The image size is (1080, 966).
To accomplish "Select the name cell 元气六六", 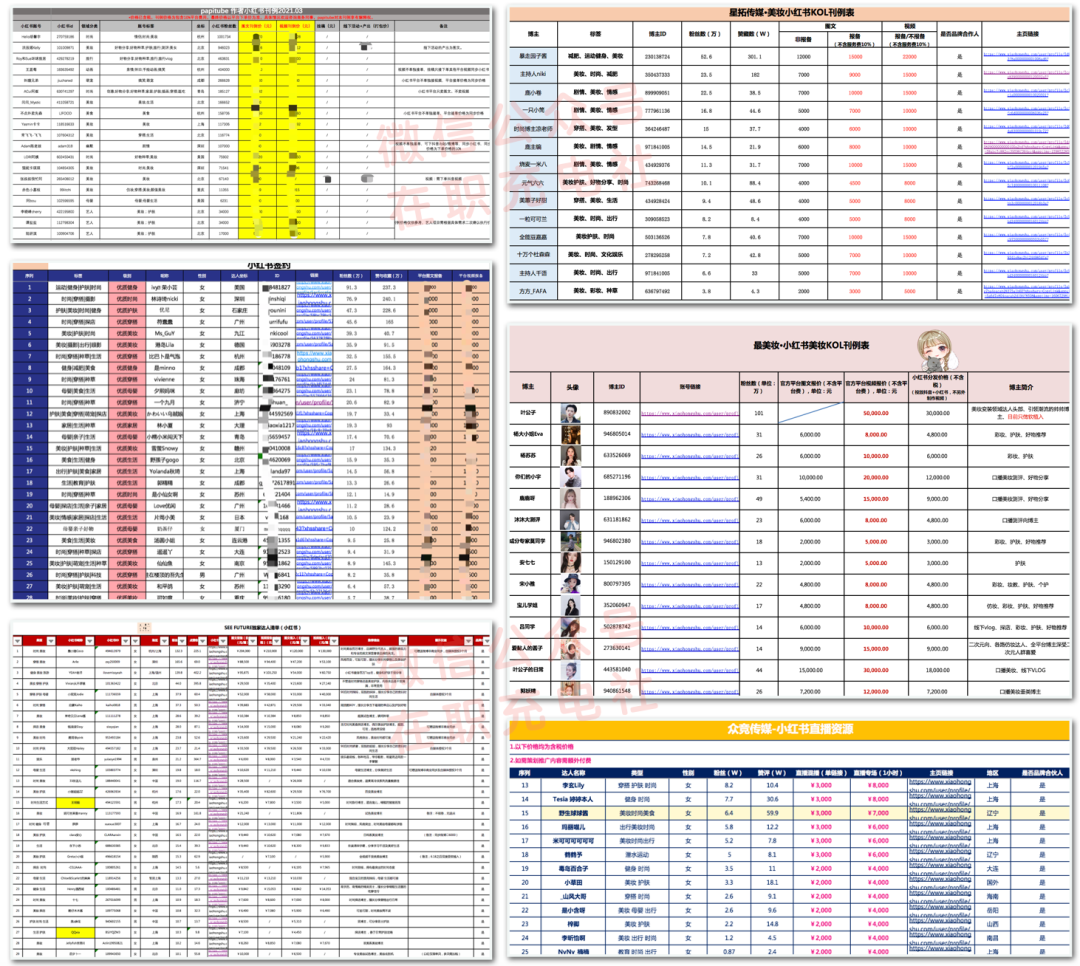I will tap(533, 183).
